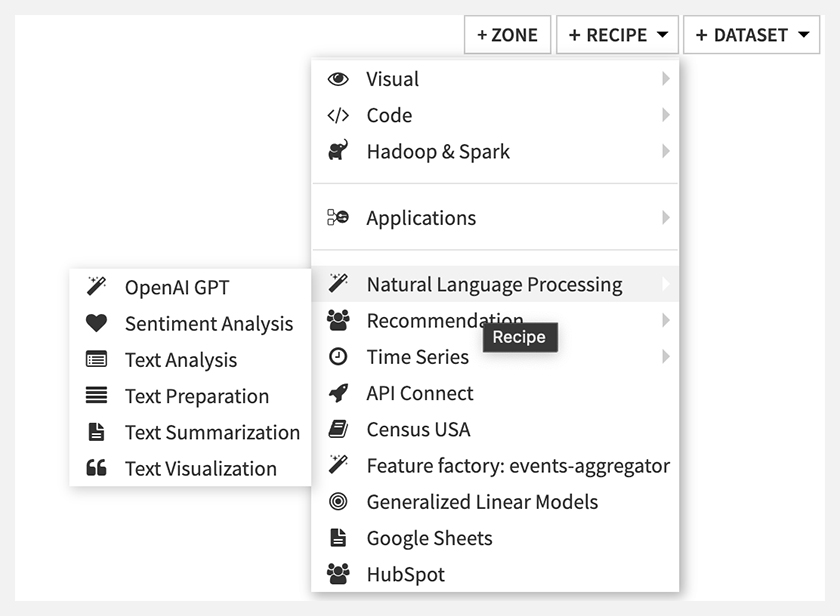Click the rocket icon for API Connect
The height and width of the screenshot is (616, 840).
pos(338,393)
